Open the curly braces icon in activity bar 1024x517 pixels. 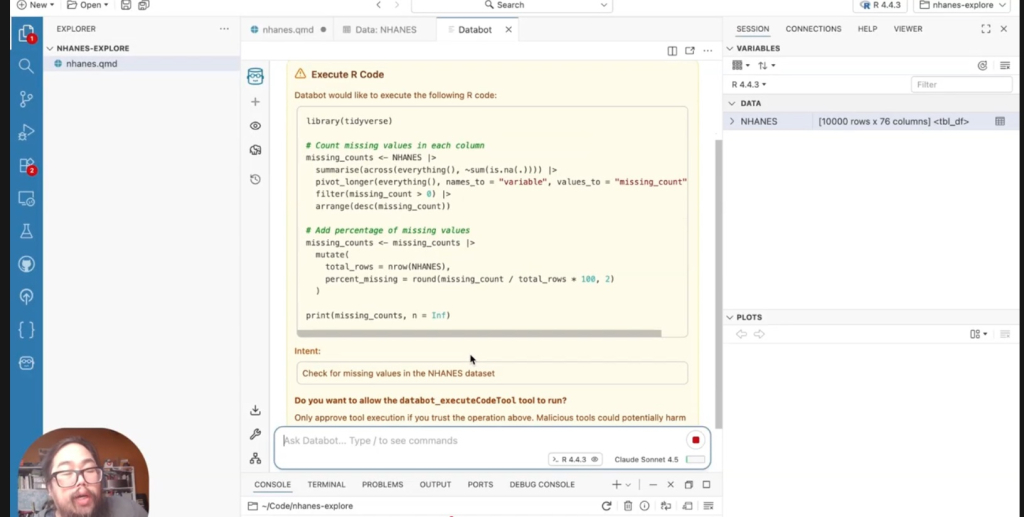click(26, 330)
